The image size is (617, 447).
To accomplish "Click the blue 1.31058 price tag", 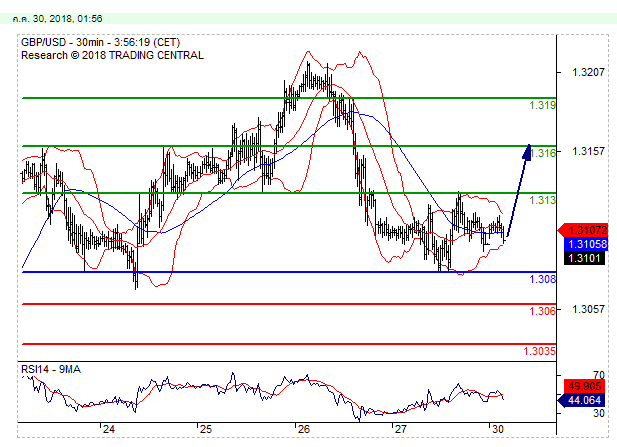I will point(586,244).
